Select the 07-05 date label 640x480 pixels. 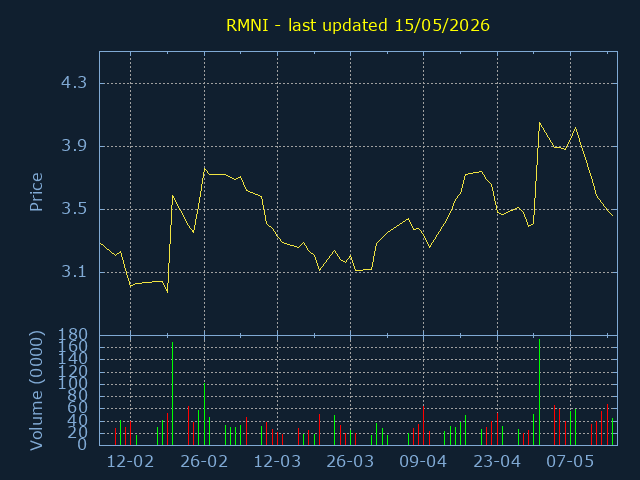(x=570, y=462)
